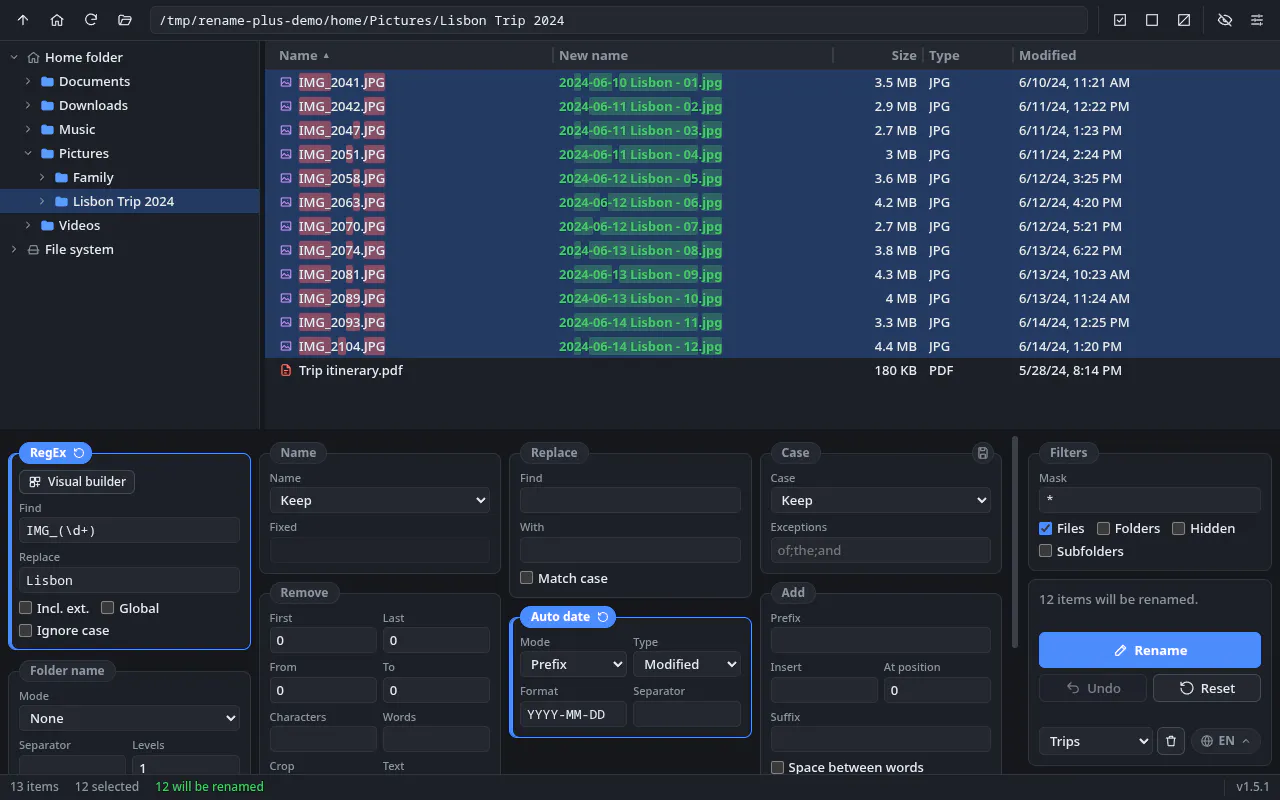
Task: Reset the Auto date panel icon
Action: point(603,617)
